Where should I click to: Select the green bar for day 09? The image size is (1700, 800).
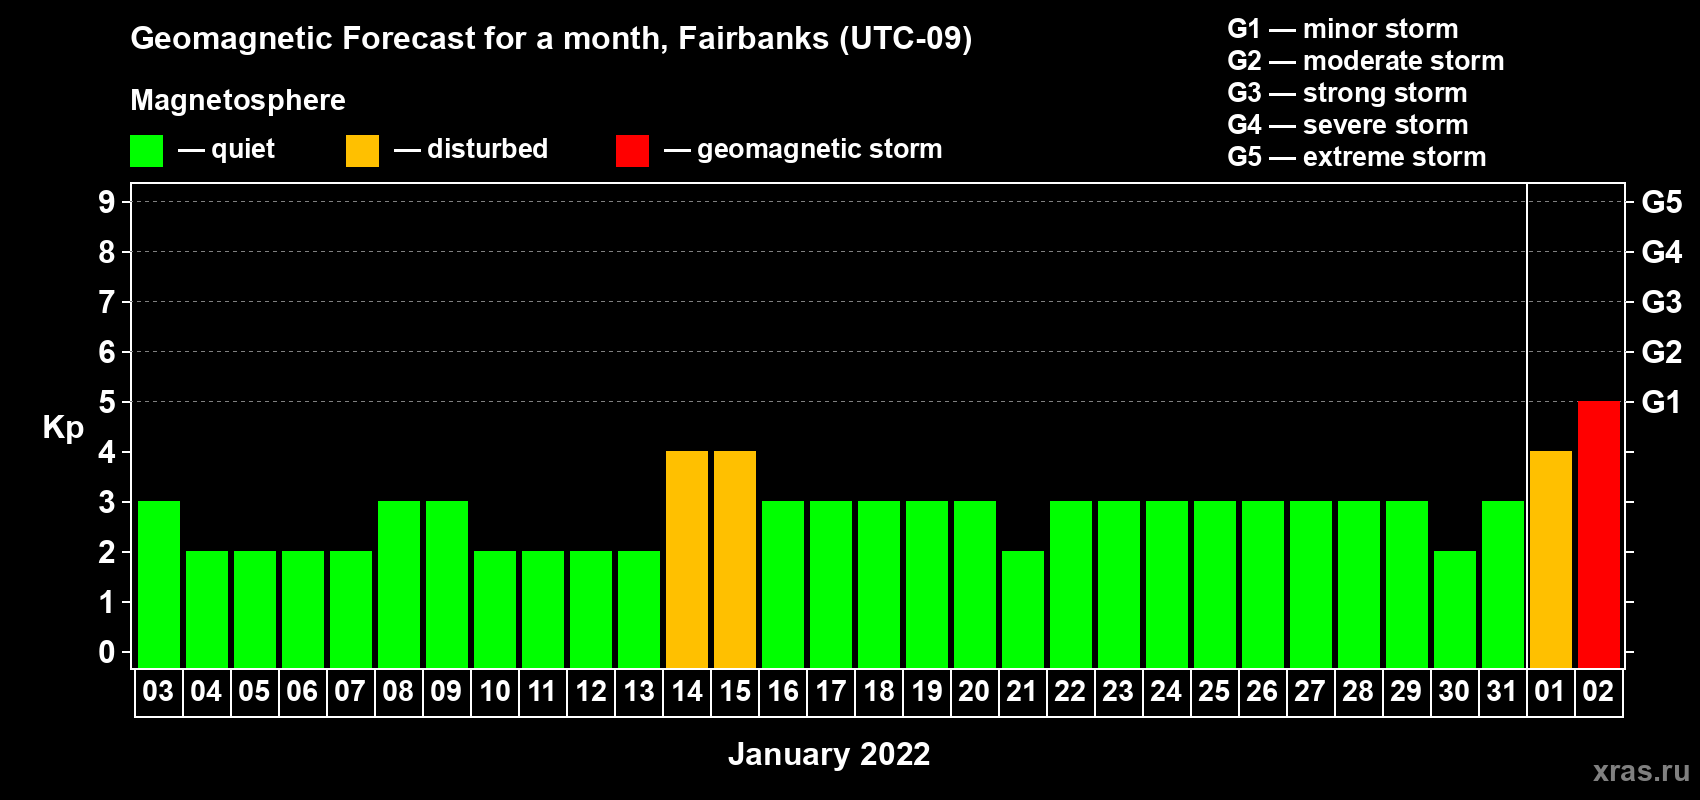point(447,584)
